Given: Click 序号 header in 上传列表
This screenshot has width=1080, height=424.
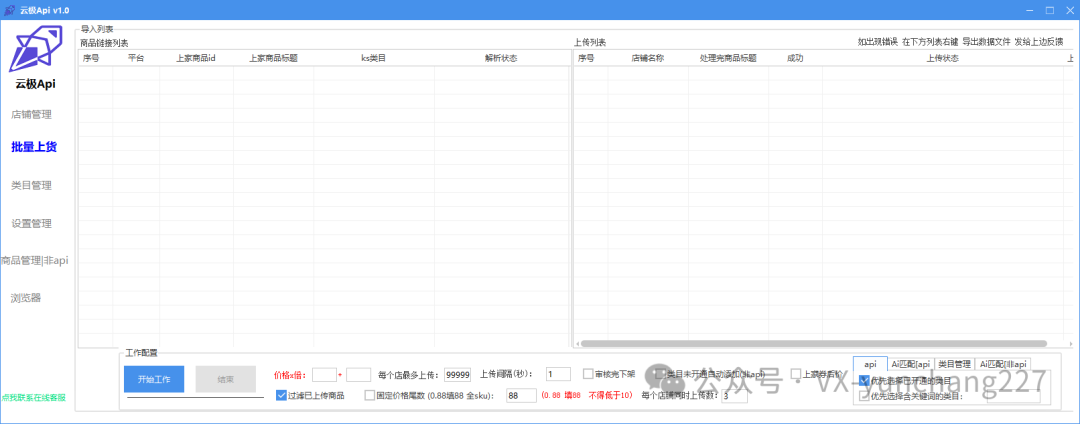Looking at the screenshot, I should click(586, 58).
